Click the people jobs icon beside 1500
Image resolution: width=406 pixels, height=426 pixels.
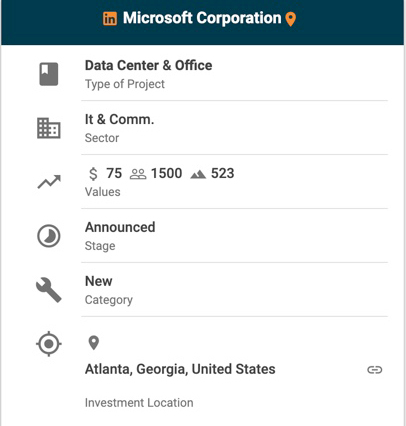pyautogui.click(x=138, y=174)
